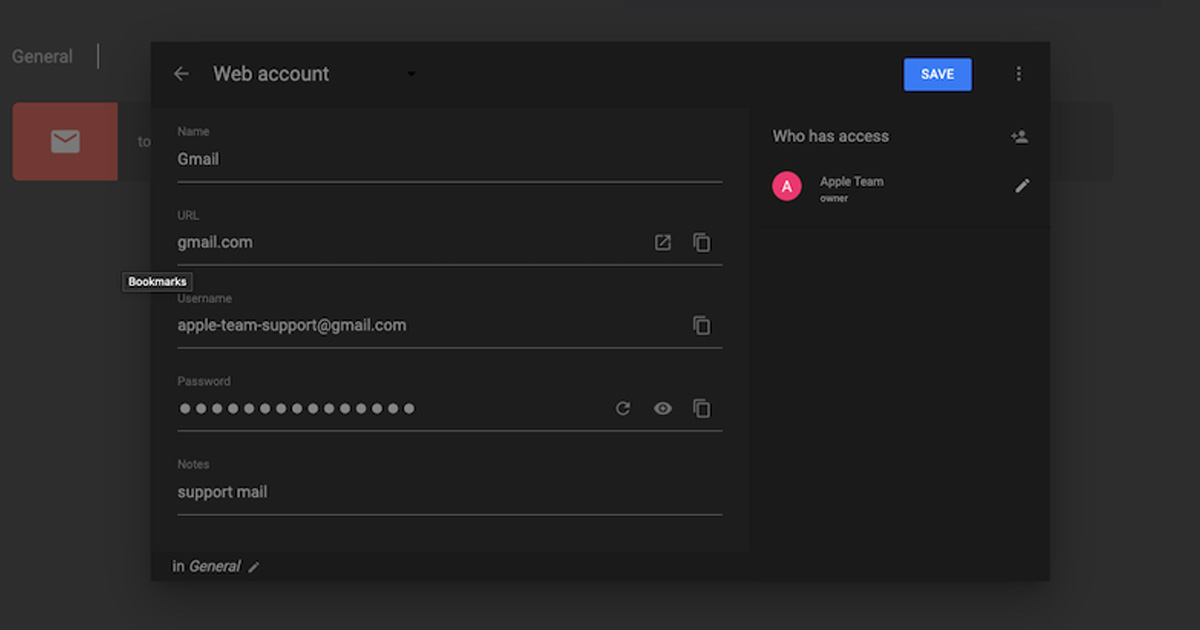The image size is (1200, 630).
Task: Click the Bookmarks tooltip label
Action: 157,282
